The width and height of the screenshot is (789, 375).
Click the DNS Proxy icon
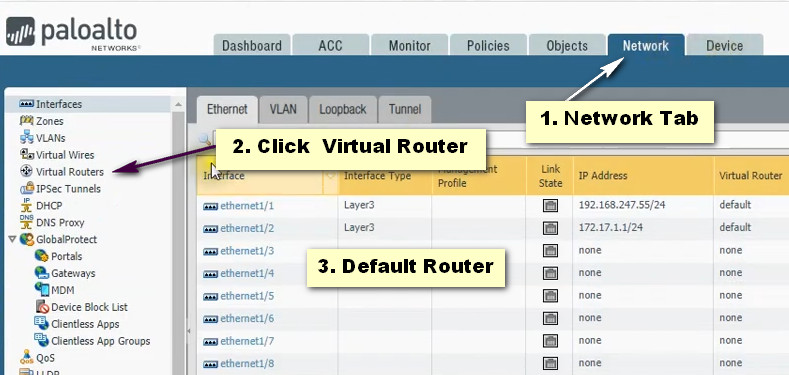tap(27, 222)
